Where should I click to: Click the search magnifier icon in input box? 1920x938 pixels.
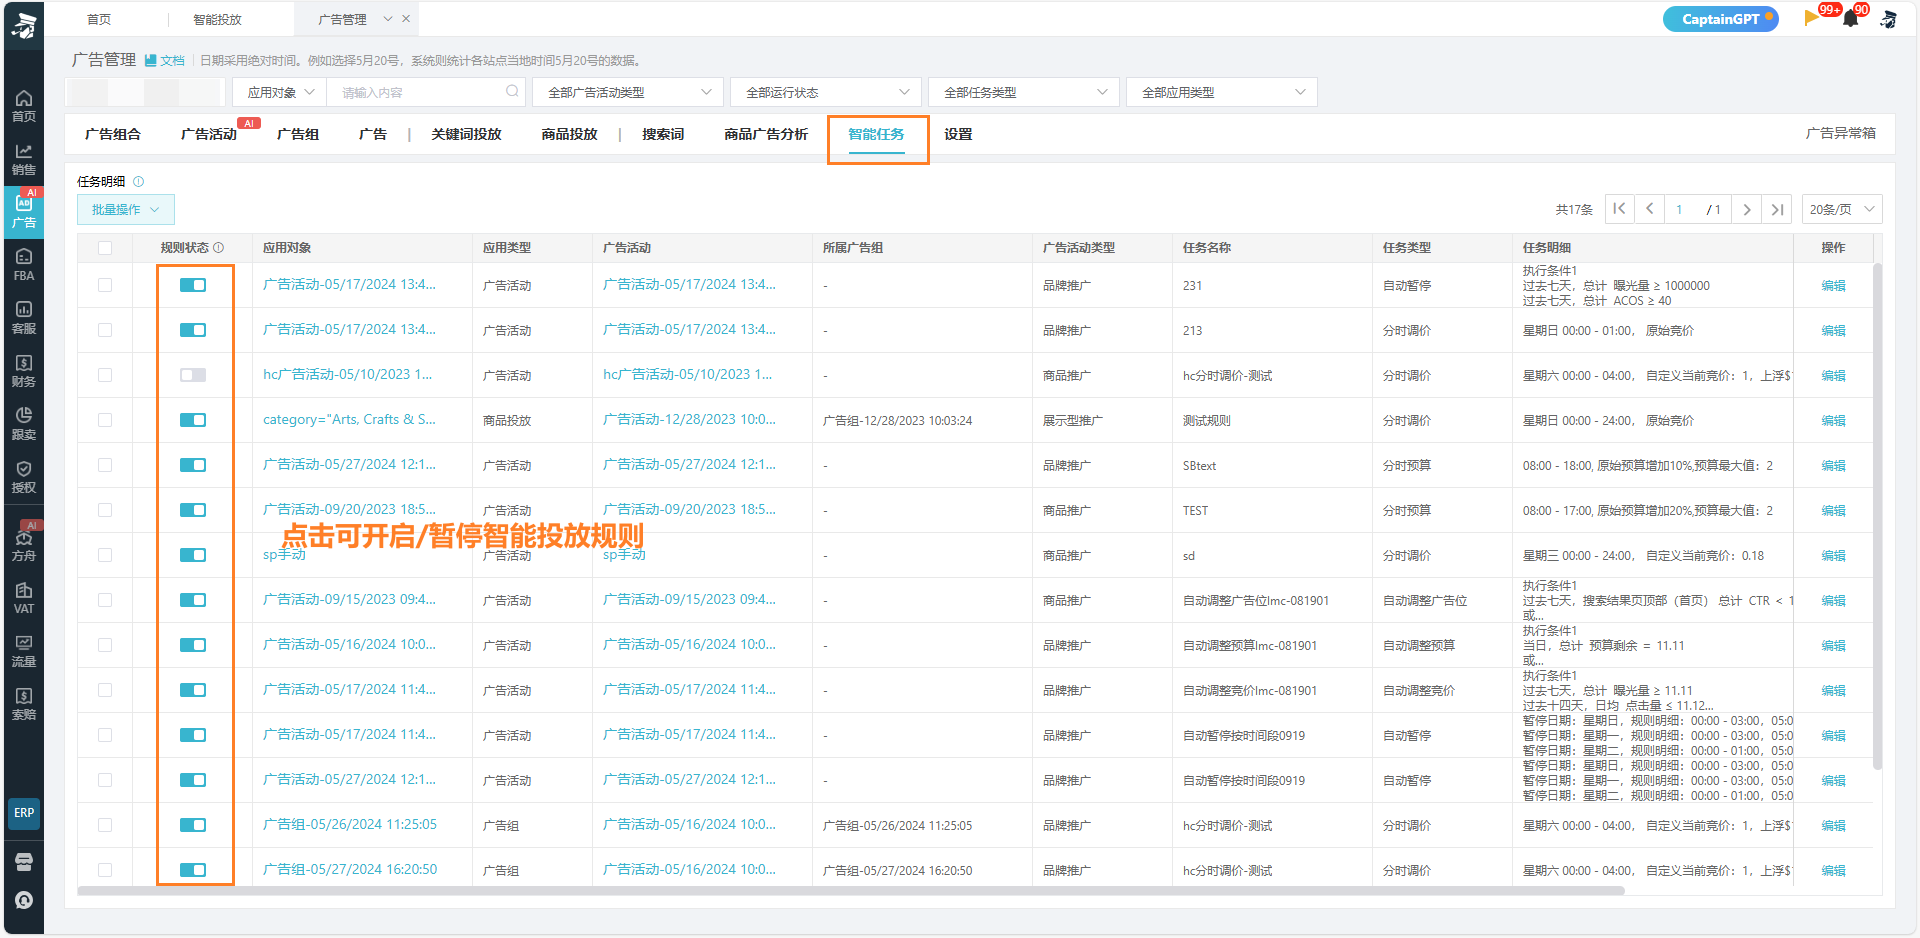(513, 91)
